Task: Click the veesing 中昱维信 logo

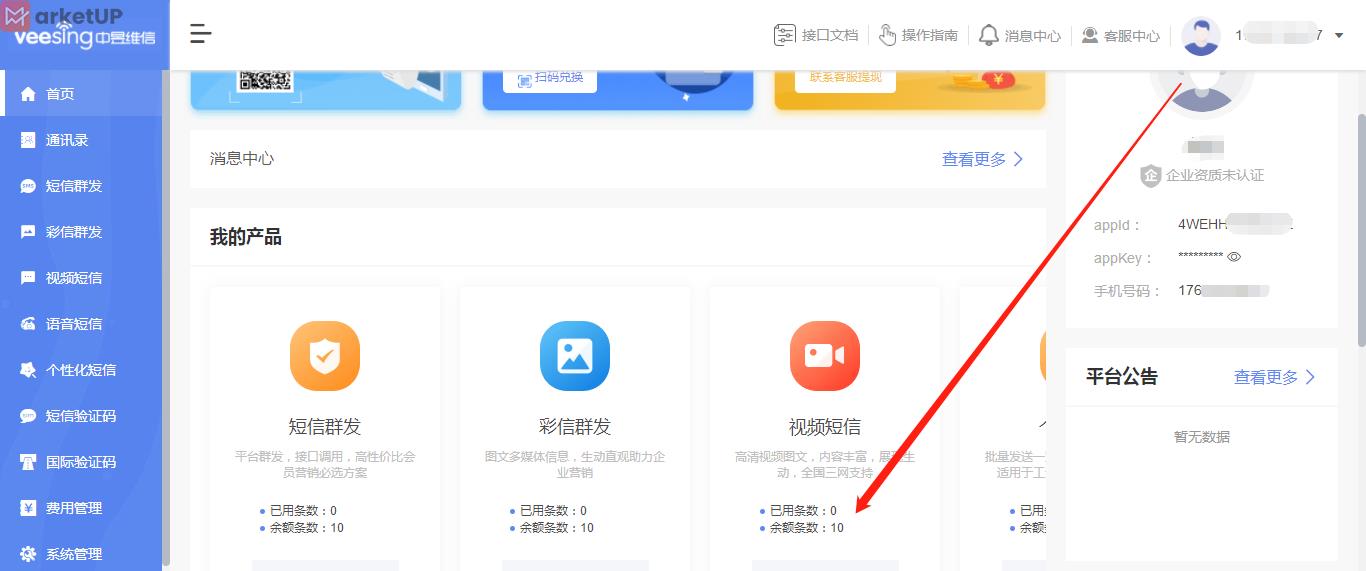Action: coord(85,37)
